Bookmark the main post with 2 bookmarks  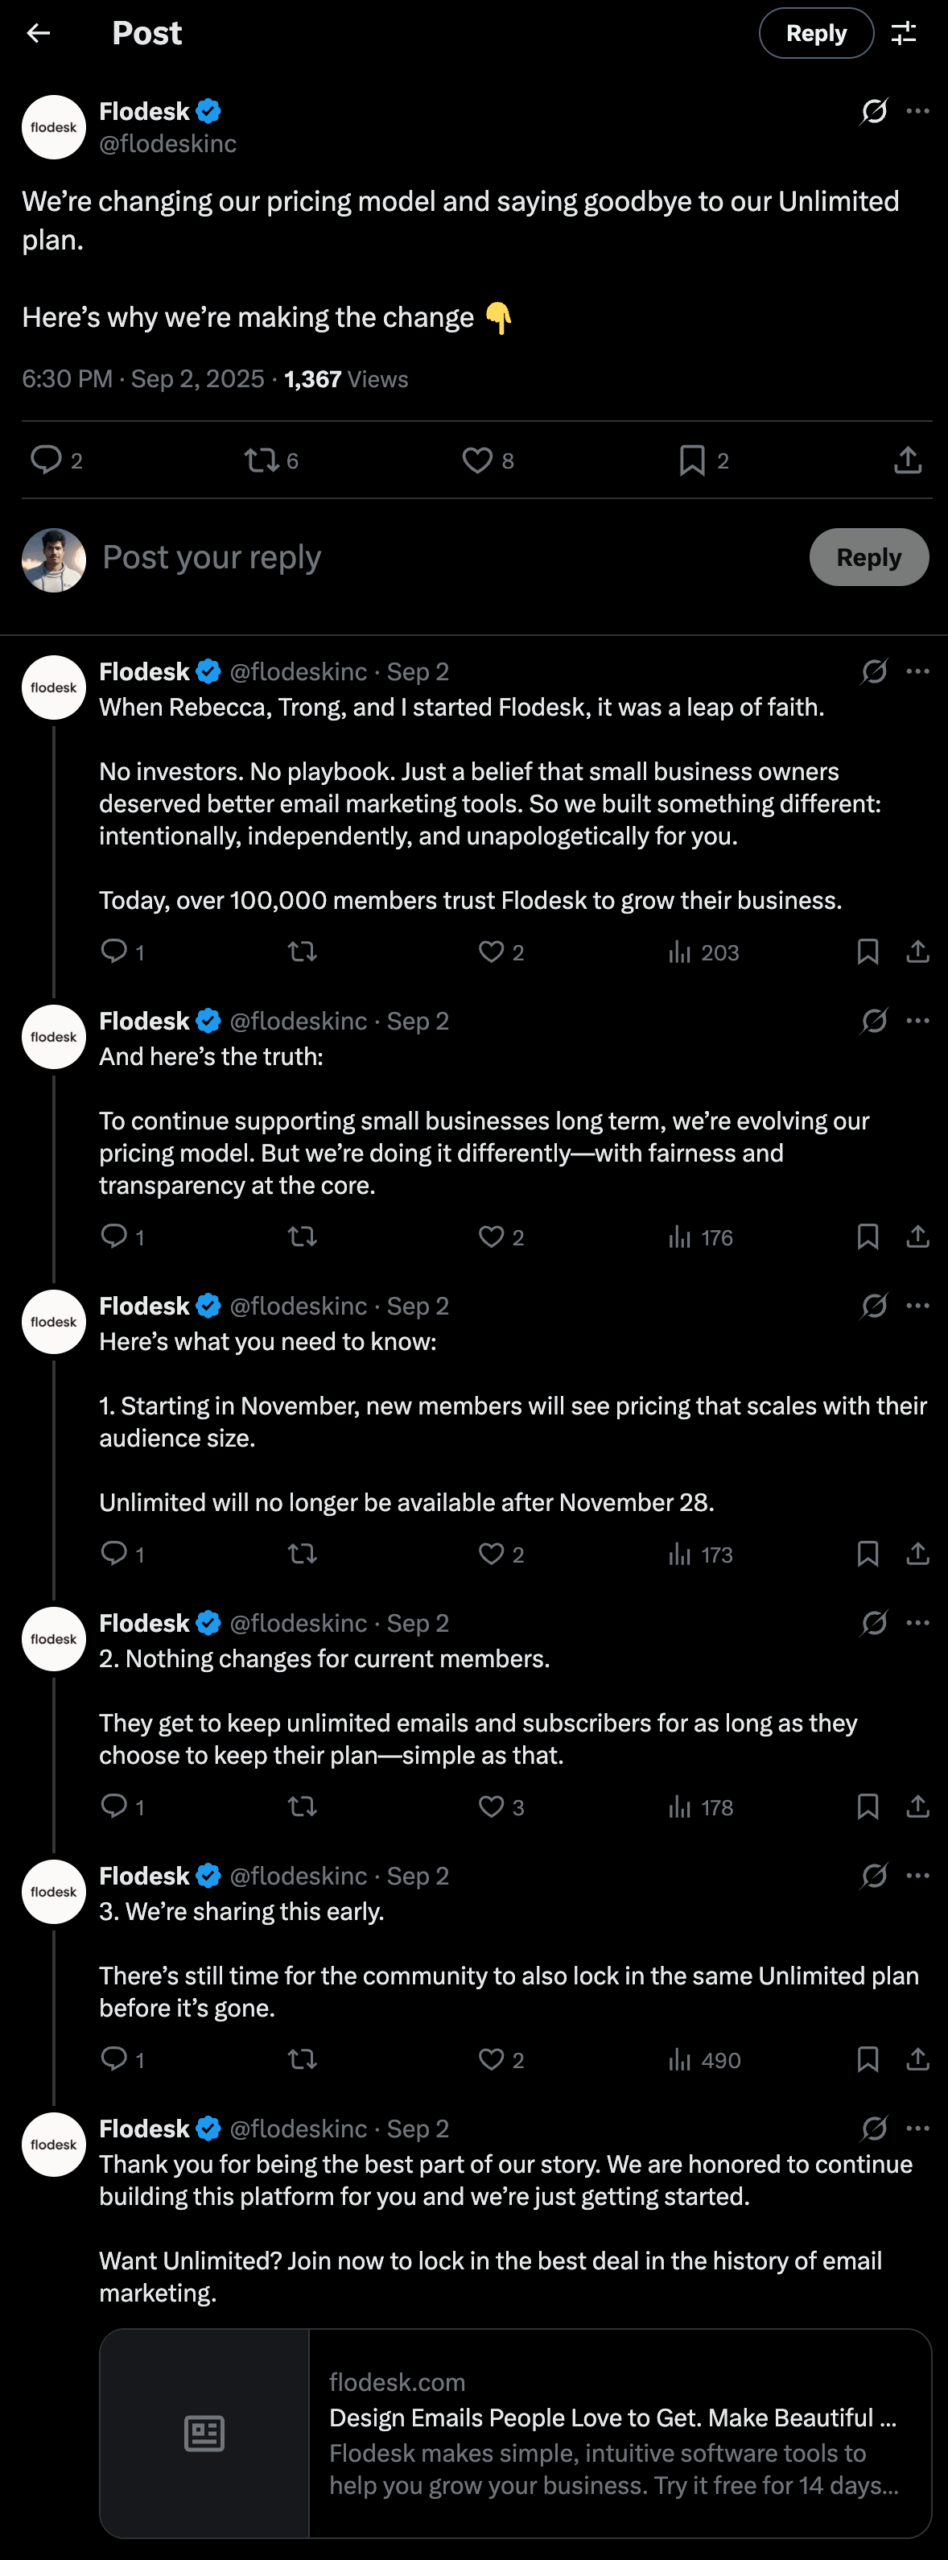(x=692, y=460)
